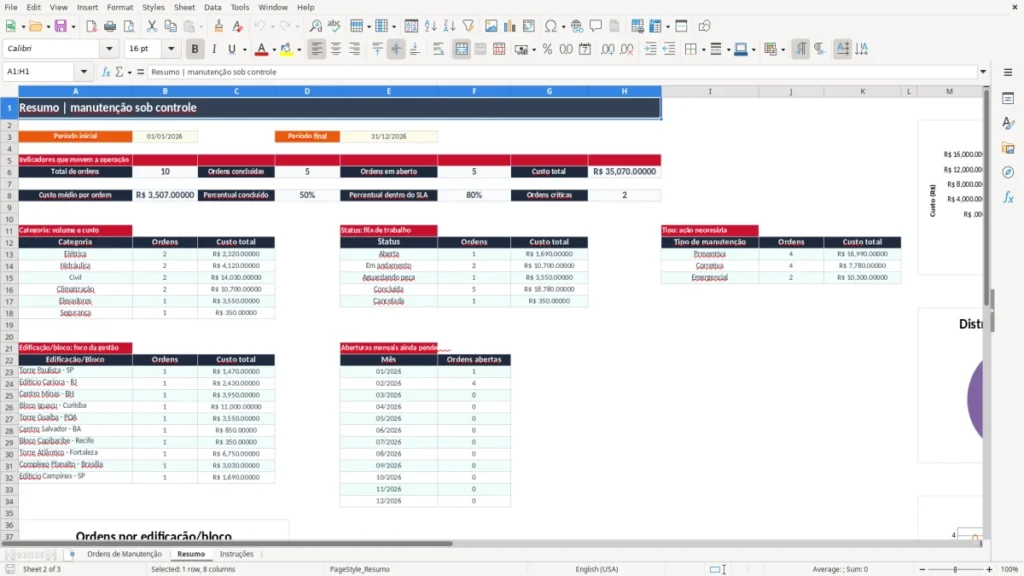Switch to Instruções sheet tab
This screenshot has height=576, width=1024.
(x=236, y=554)
